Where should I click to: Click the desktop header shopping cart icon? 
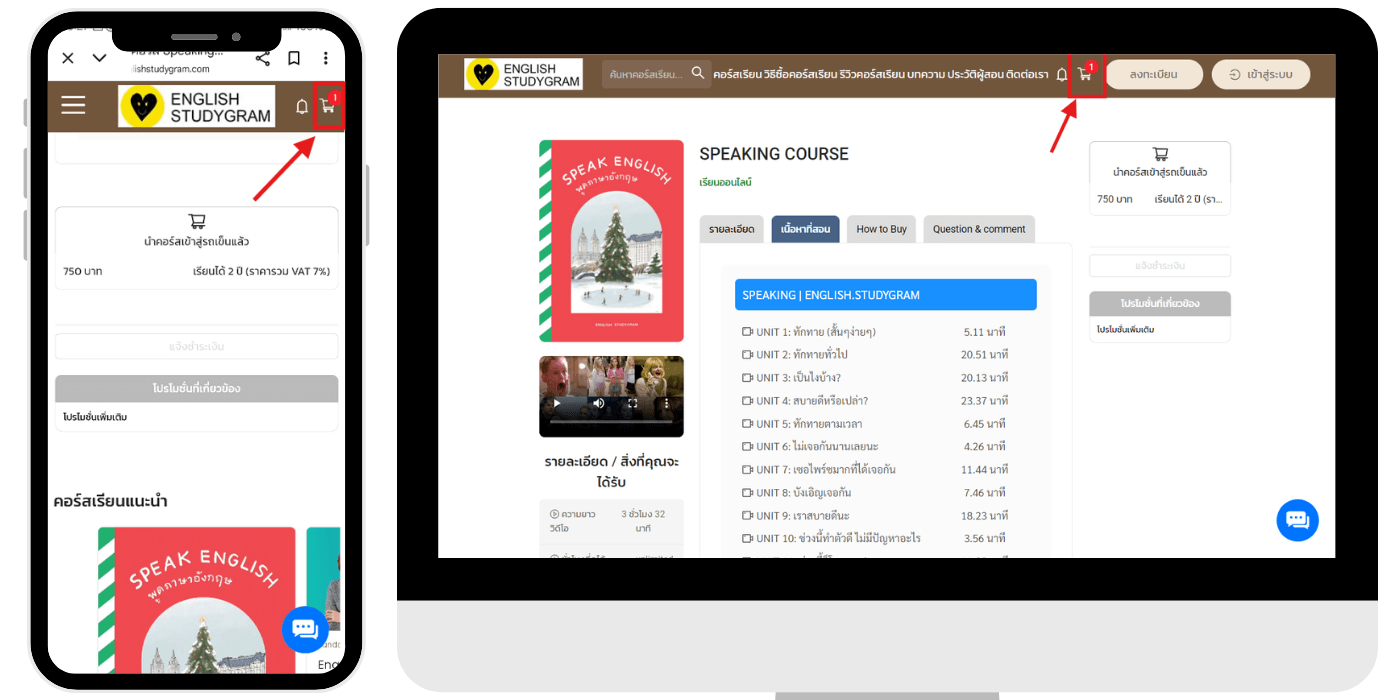tap(1085, 75)
